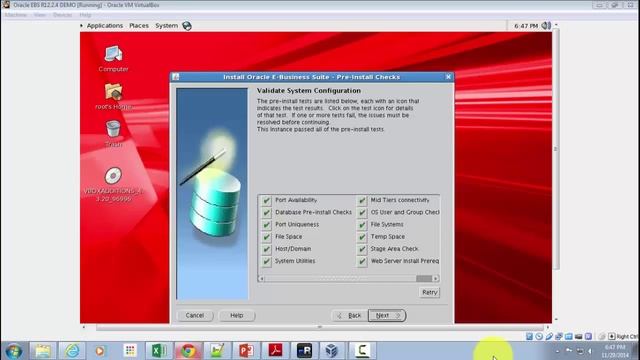
Task: Click the volume icon in GNOME panel
Action: click(x=546, y=26)
